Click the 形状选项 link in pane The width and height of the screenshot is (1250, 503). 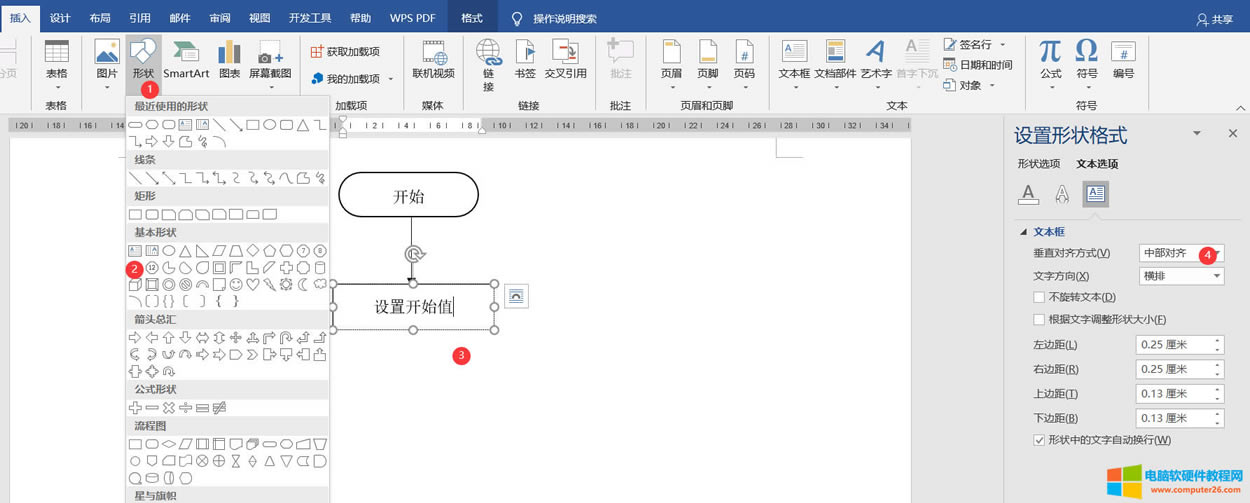pos(1038,164)
